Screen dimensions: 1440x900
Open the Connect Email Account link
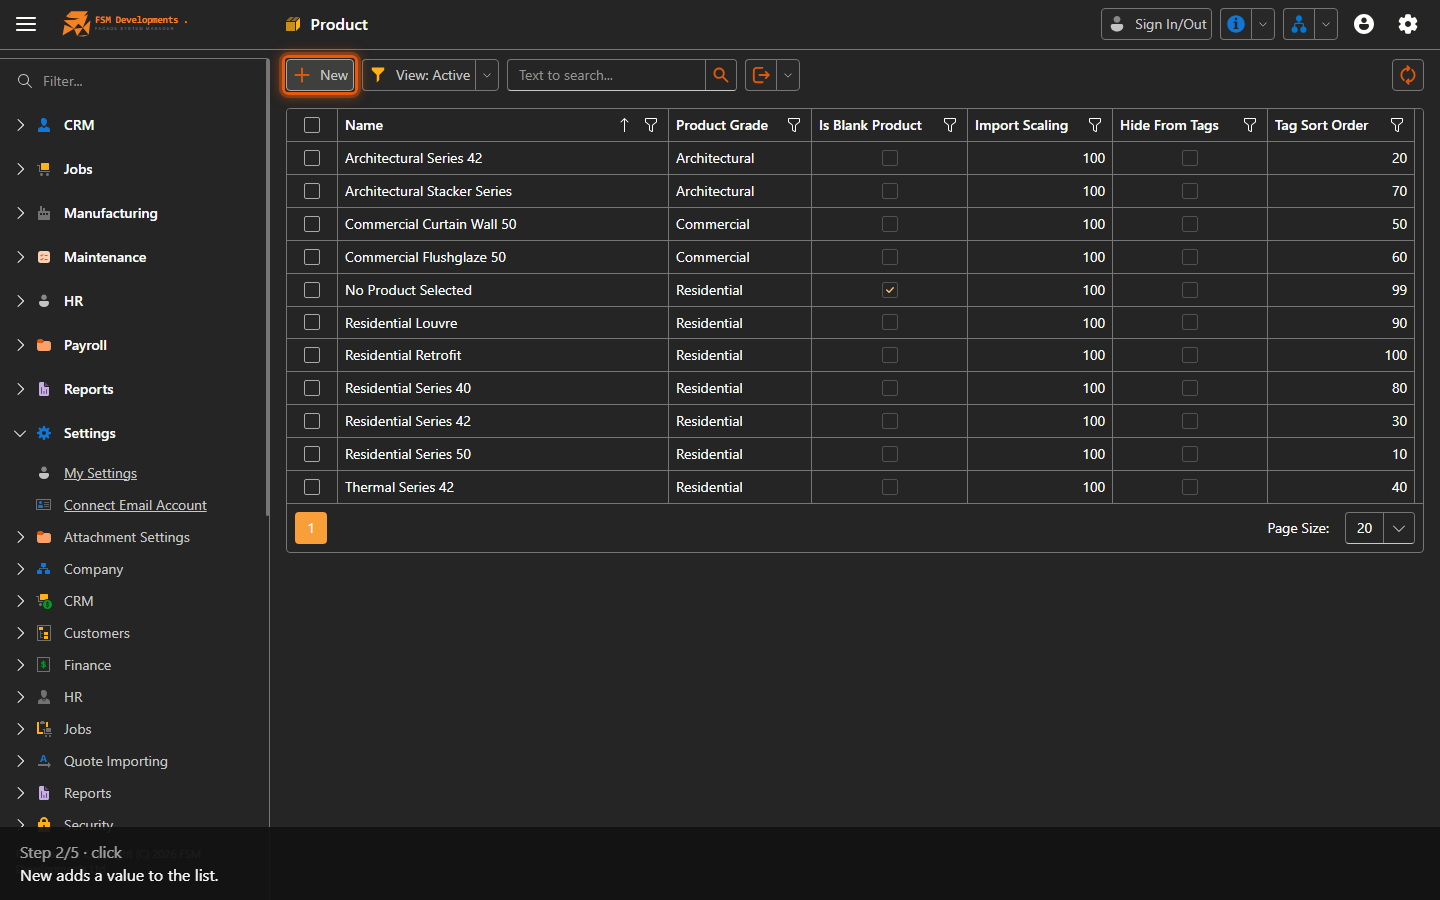(x=135, y=505)
